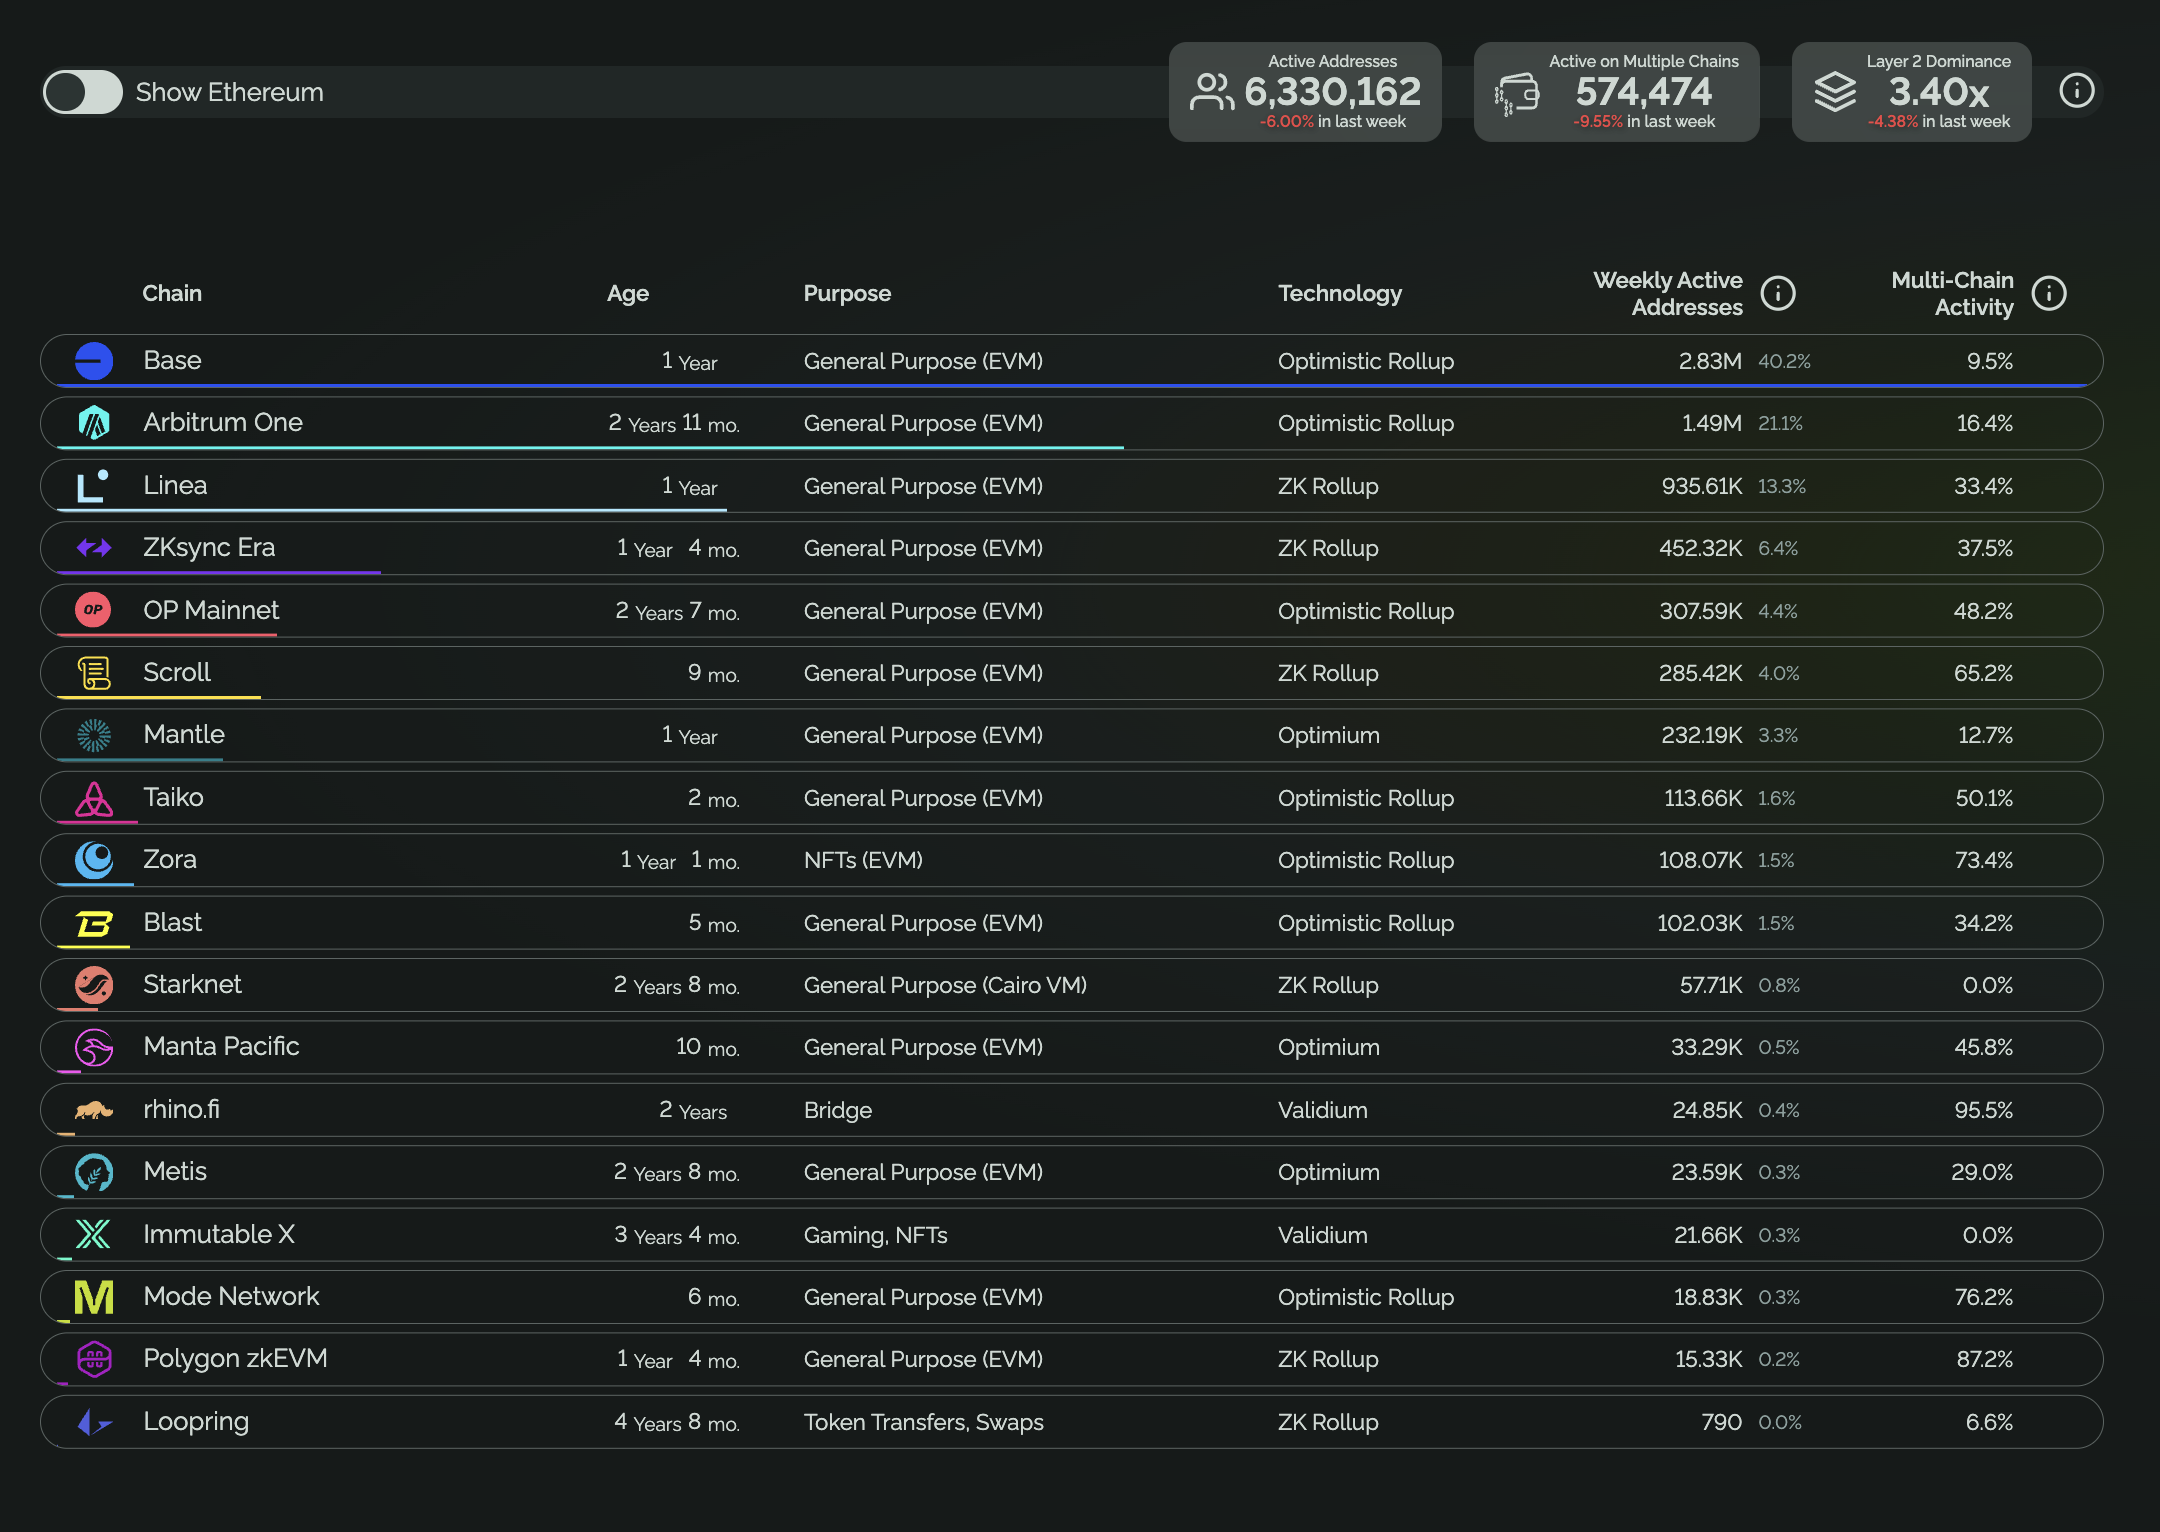Select the Taiko chain name
Screen dimensions: 2160x1532
173,797
